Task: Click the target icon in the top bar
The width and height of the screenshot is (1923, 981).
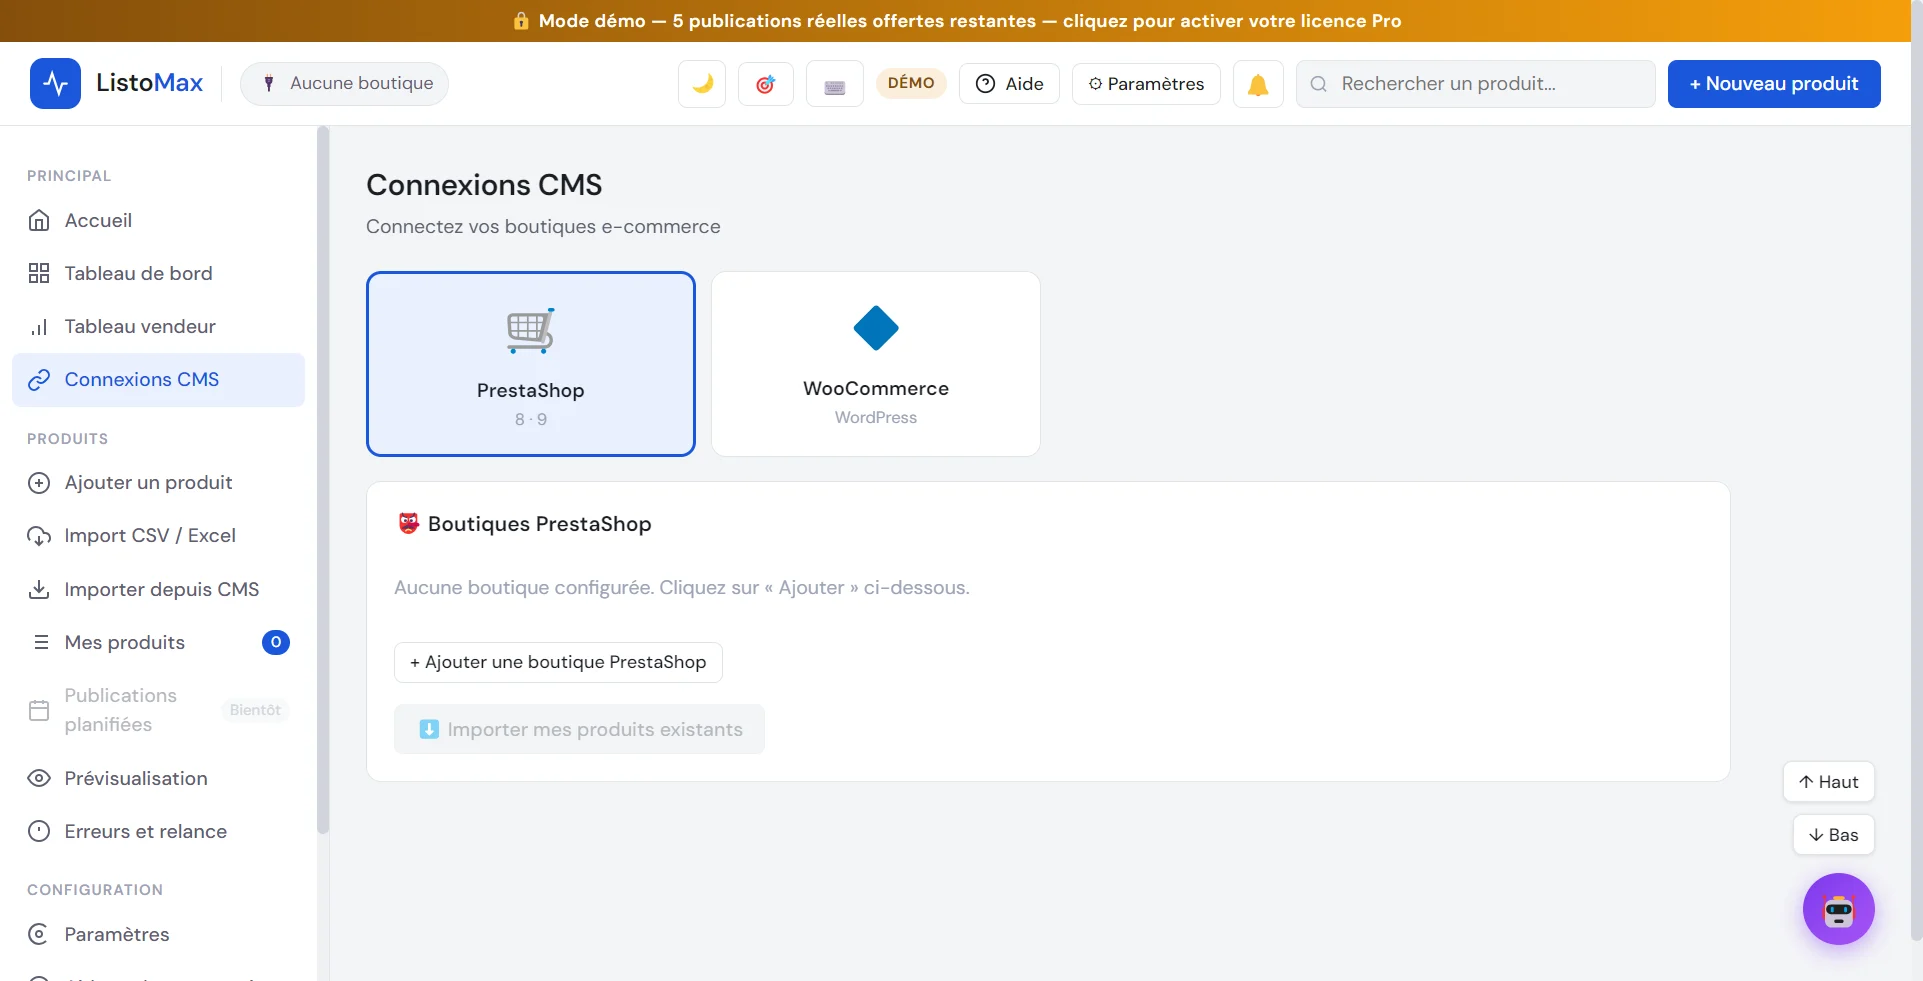Action: tap(766, 84)
